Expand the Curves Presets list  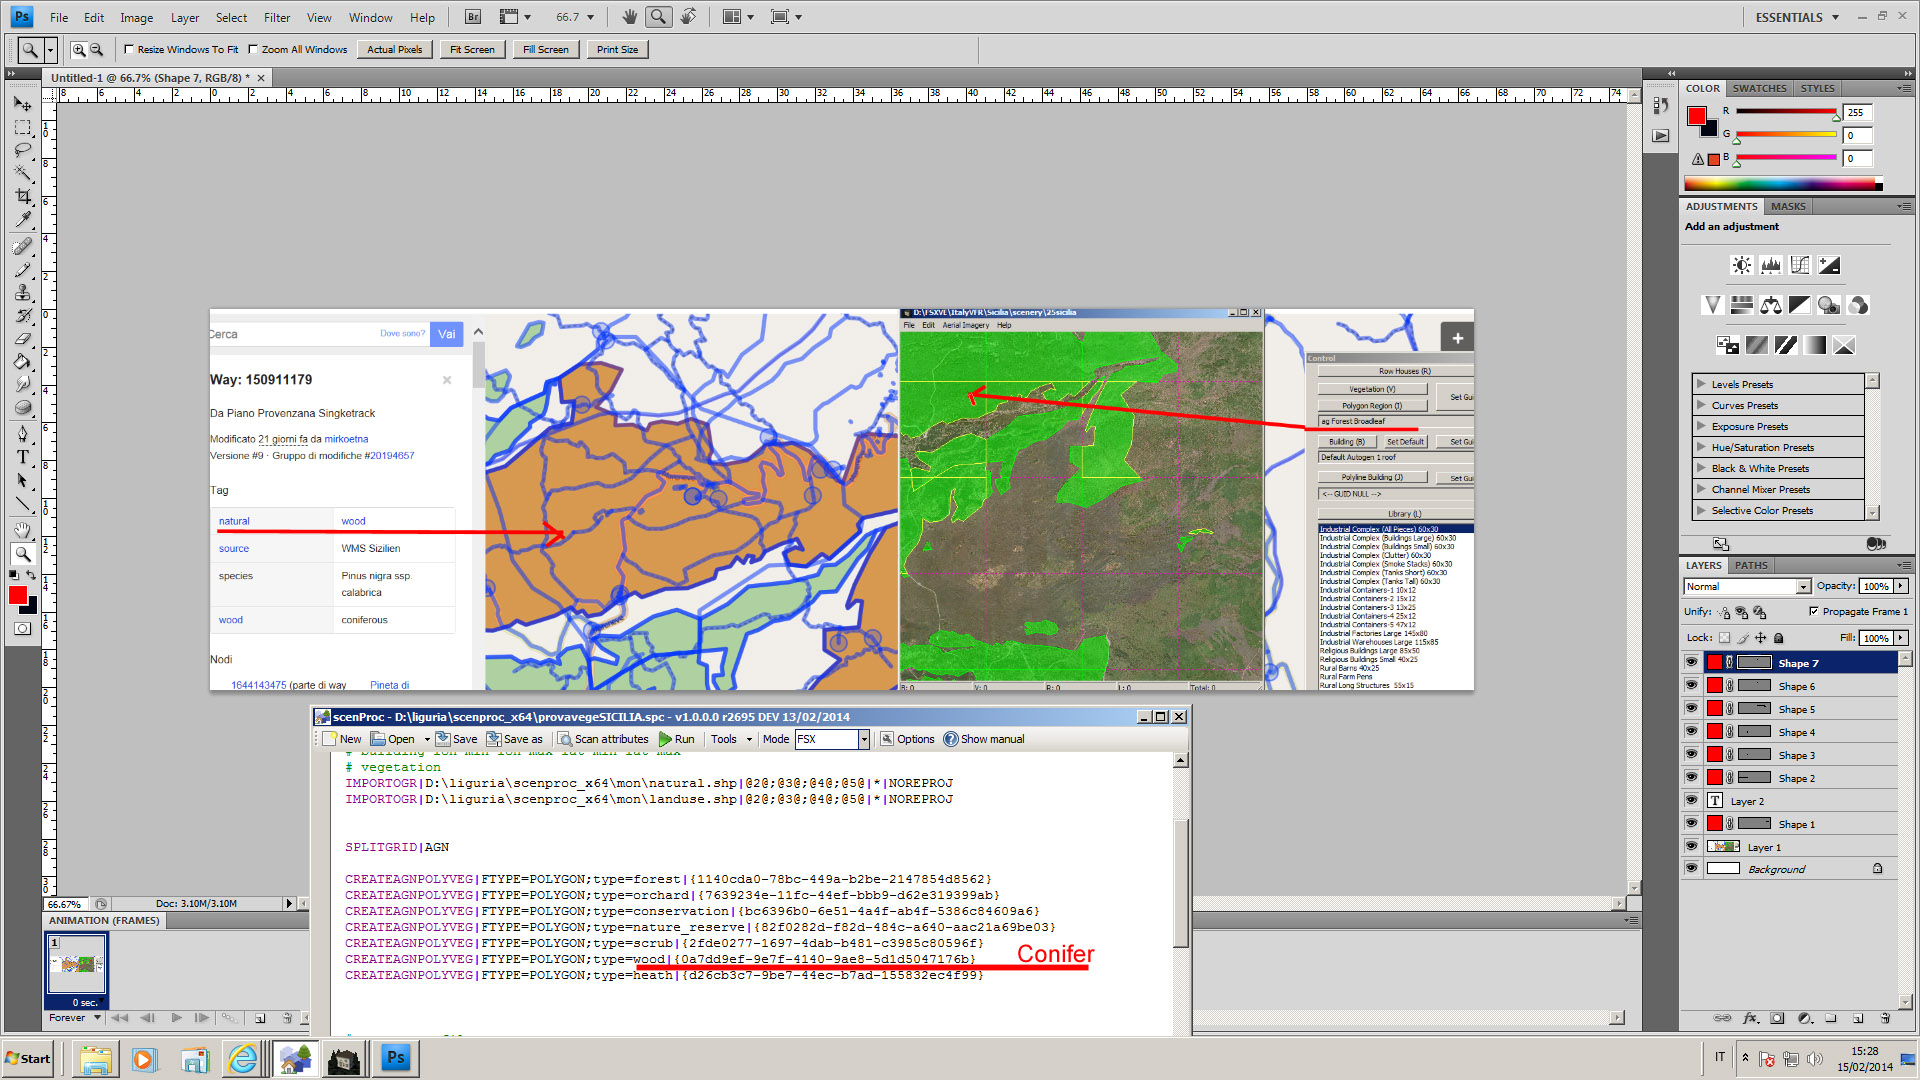1701,405
